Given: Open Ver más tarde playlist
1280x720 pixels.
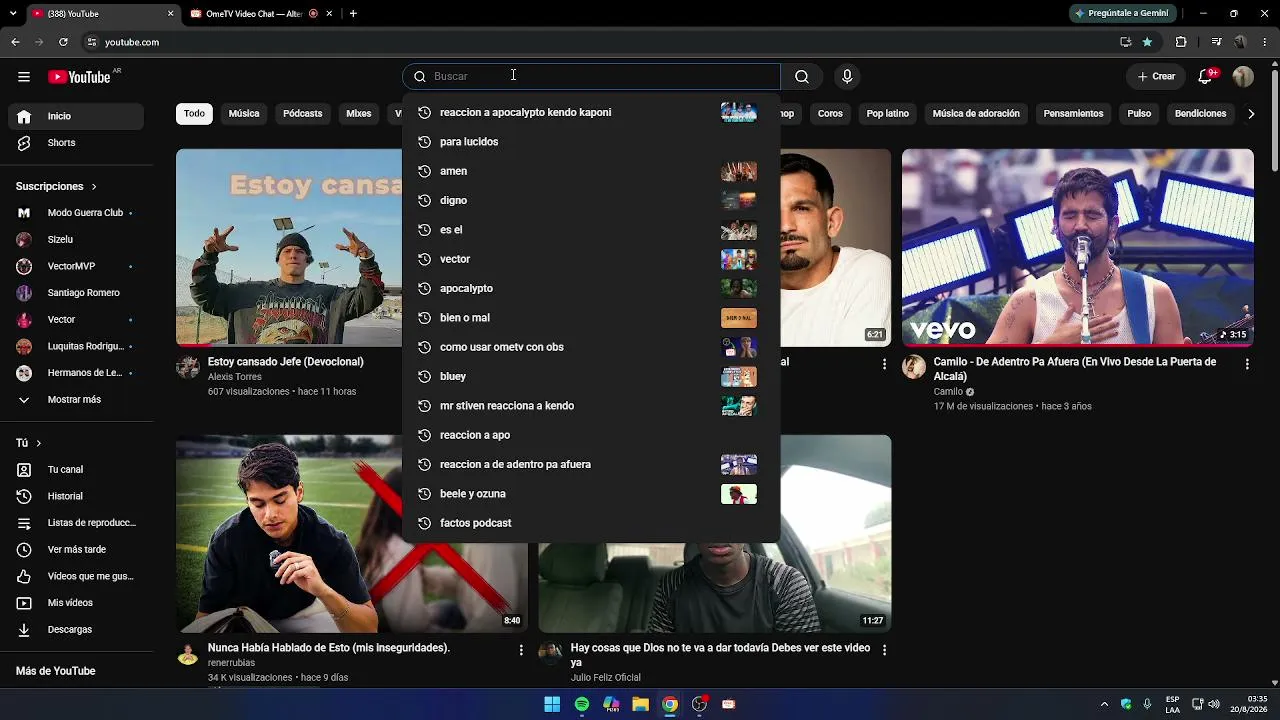Looking at the screenshot, I should tap(76, 549).
